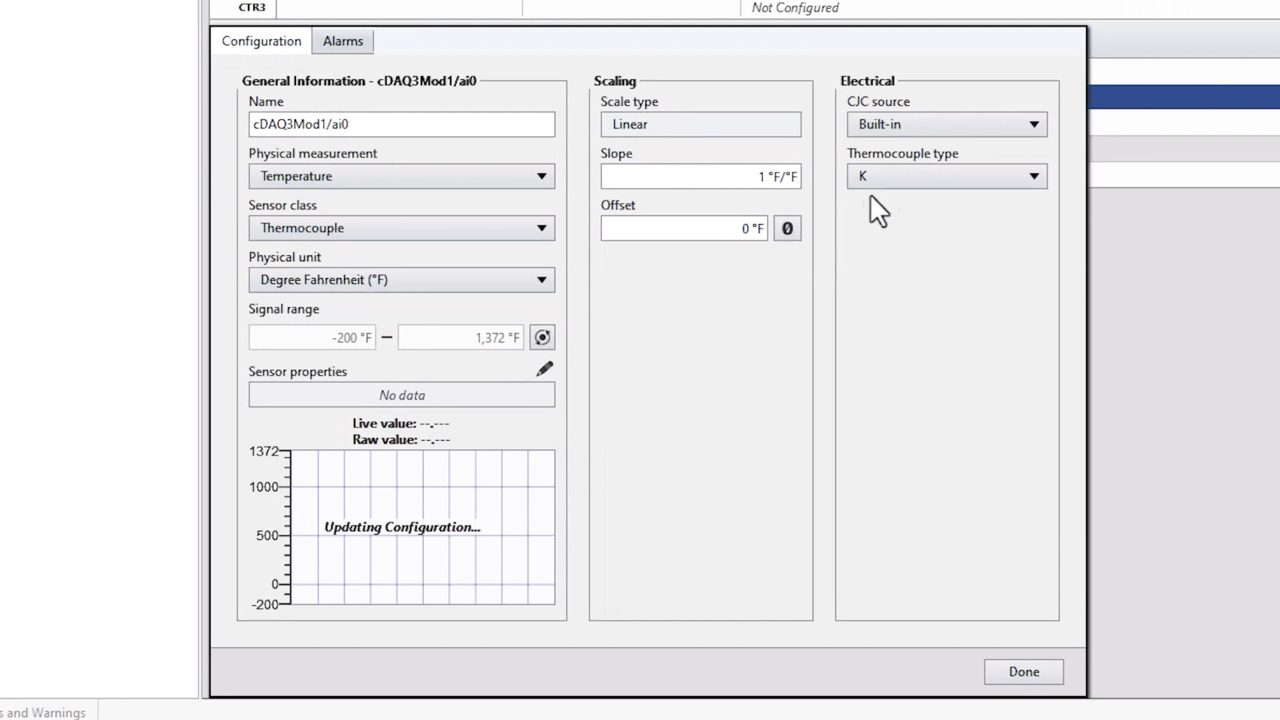Click the Sensor properties No data box
This screenshot has width=1280, height=720.
(401, 395)
